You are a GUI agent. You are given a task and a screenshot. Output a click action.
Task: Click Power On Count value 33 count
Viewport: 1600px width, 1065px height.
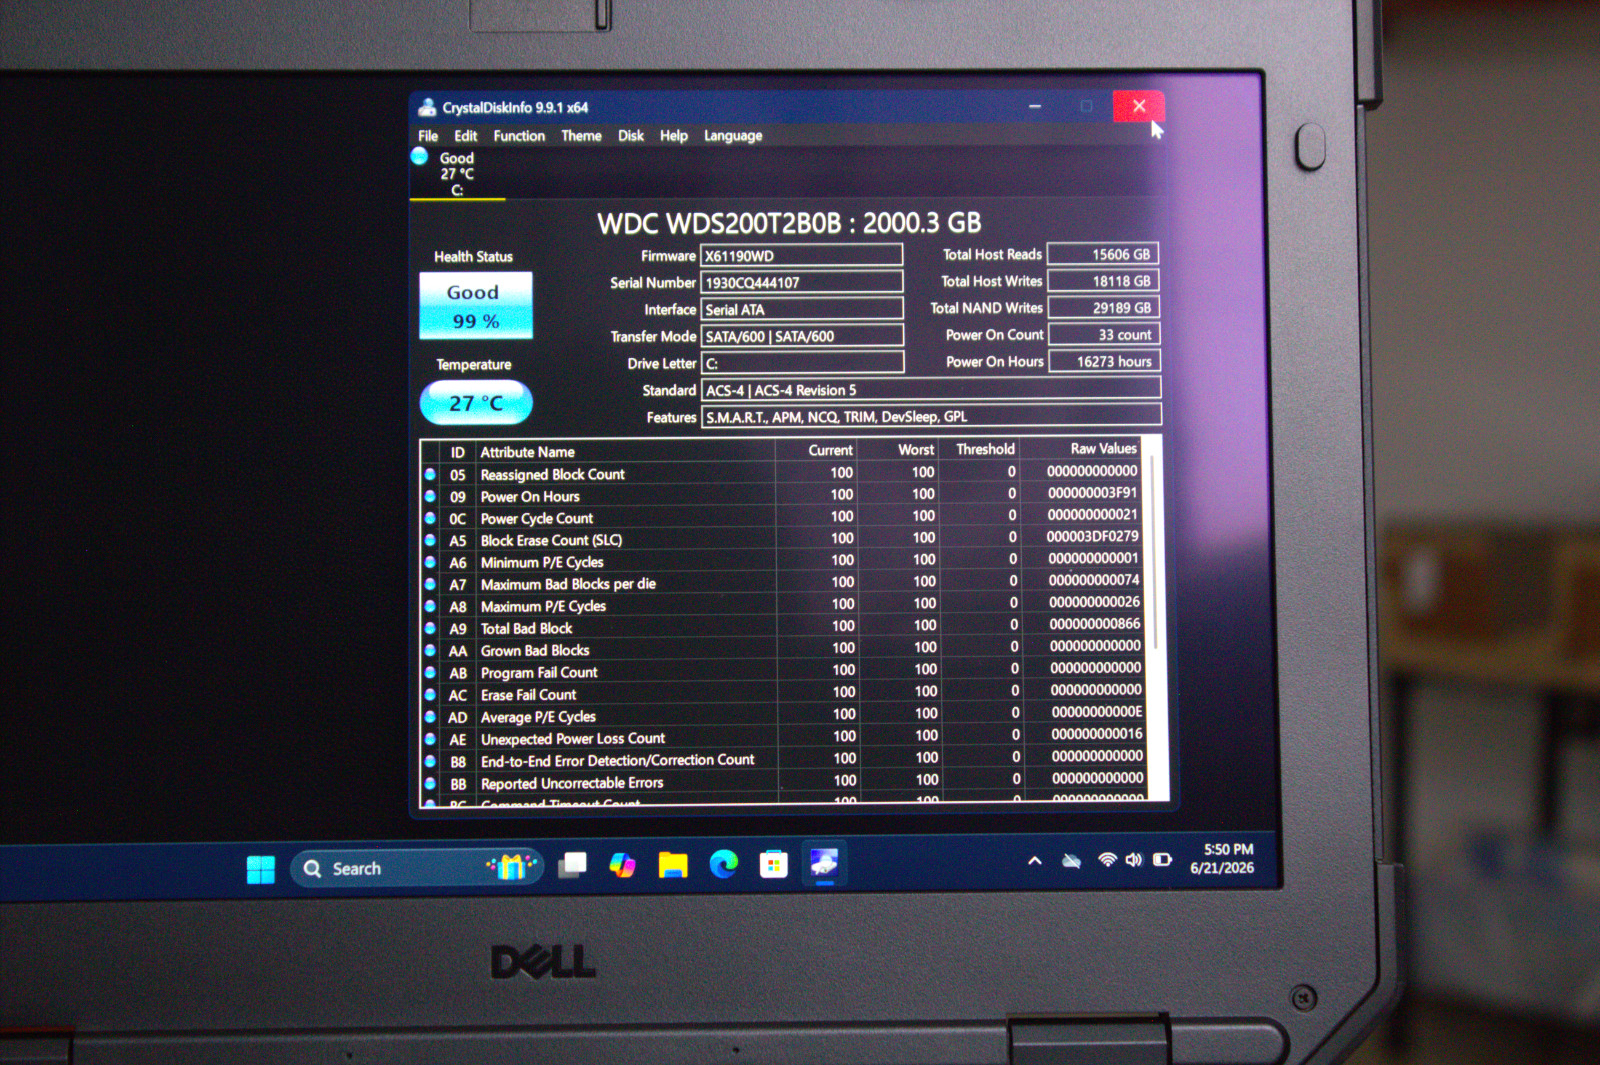pyautogui.click(x=1104, y=335)
